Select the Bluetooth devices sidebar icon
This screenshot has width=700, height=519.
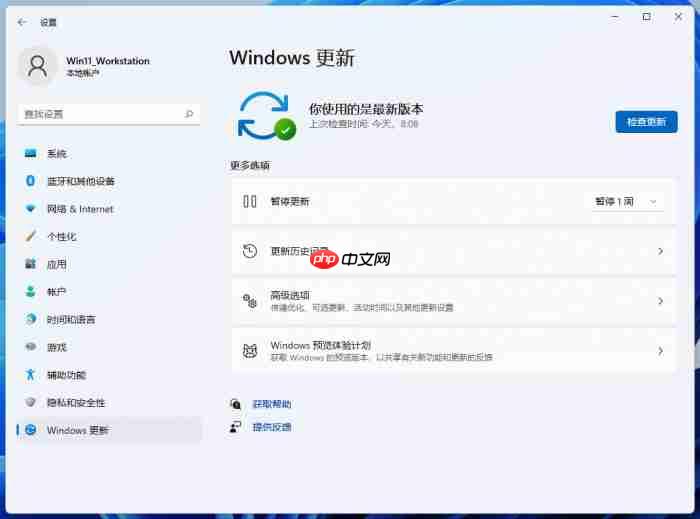click(30, 181)
